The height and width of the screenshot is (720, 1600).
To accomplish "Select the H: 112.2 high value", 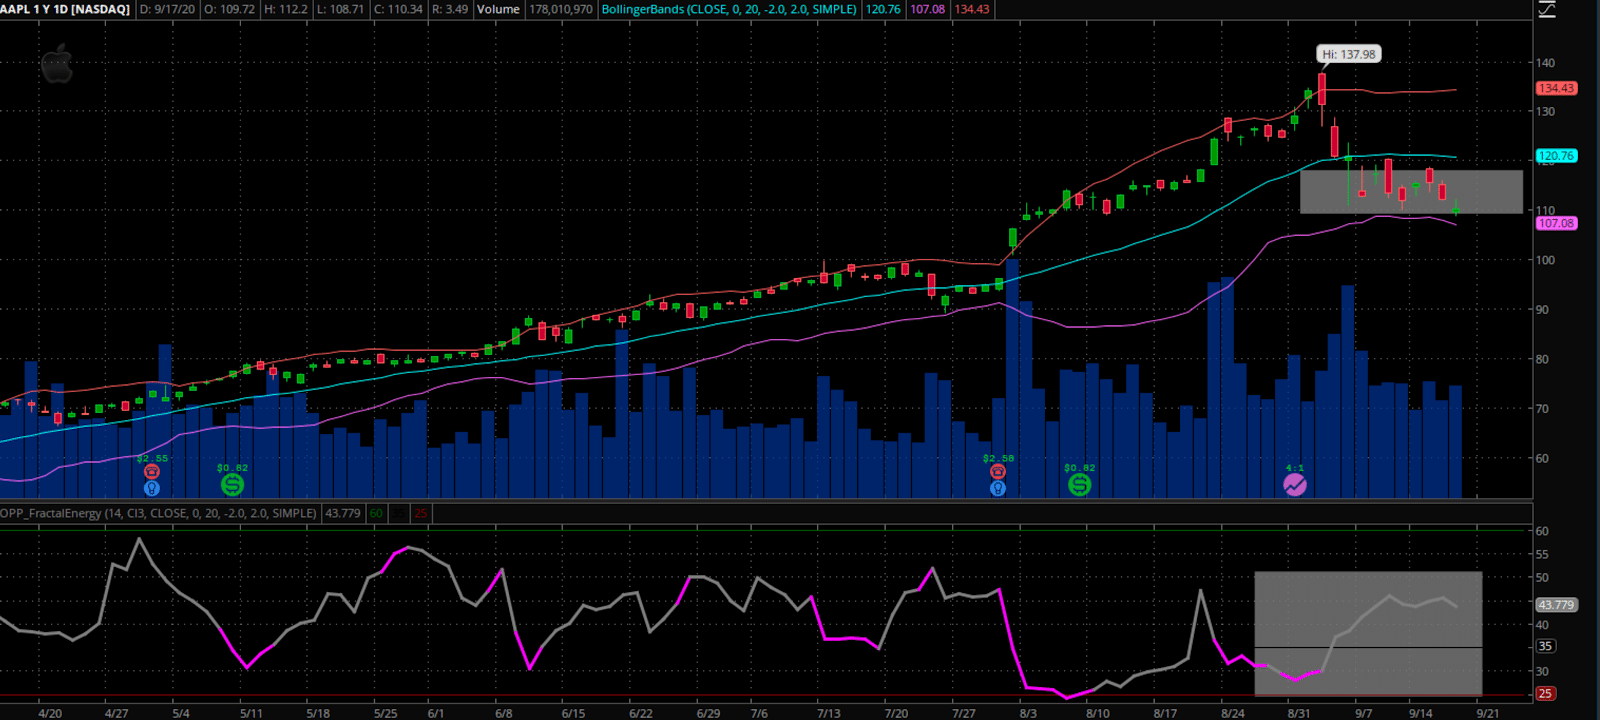I will (x=286, y=9).
